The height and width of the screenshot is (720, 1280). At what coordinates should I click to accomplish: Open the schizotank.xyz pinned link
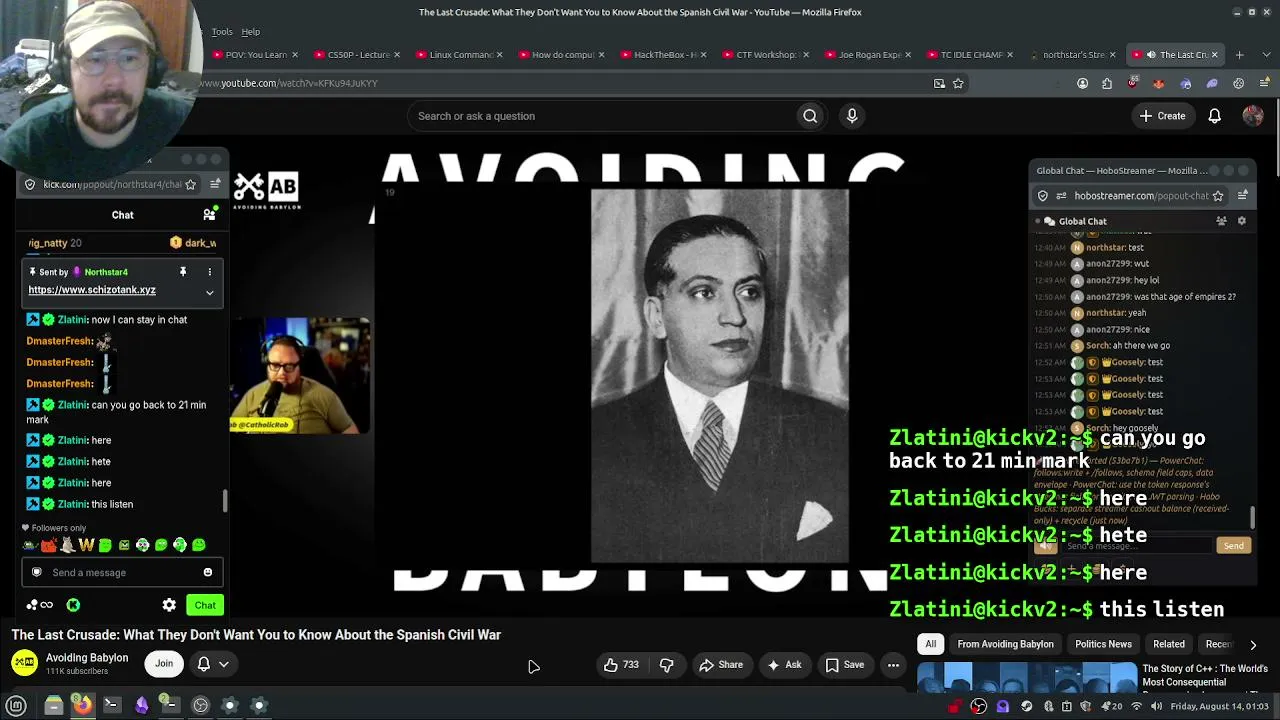(92, 290)
